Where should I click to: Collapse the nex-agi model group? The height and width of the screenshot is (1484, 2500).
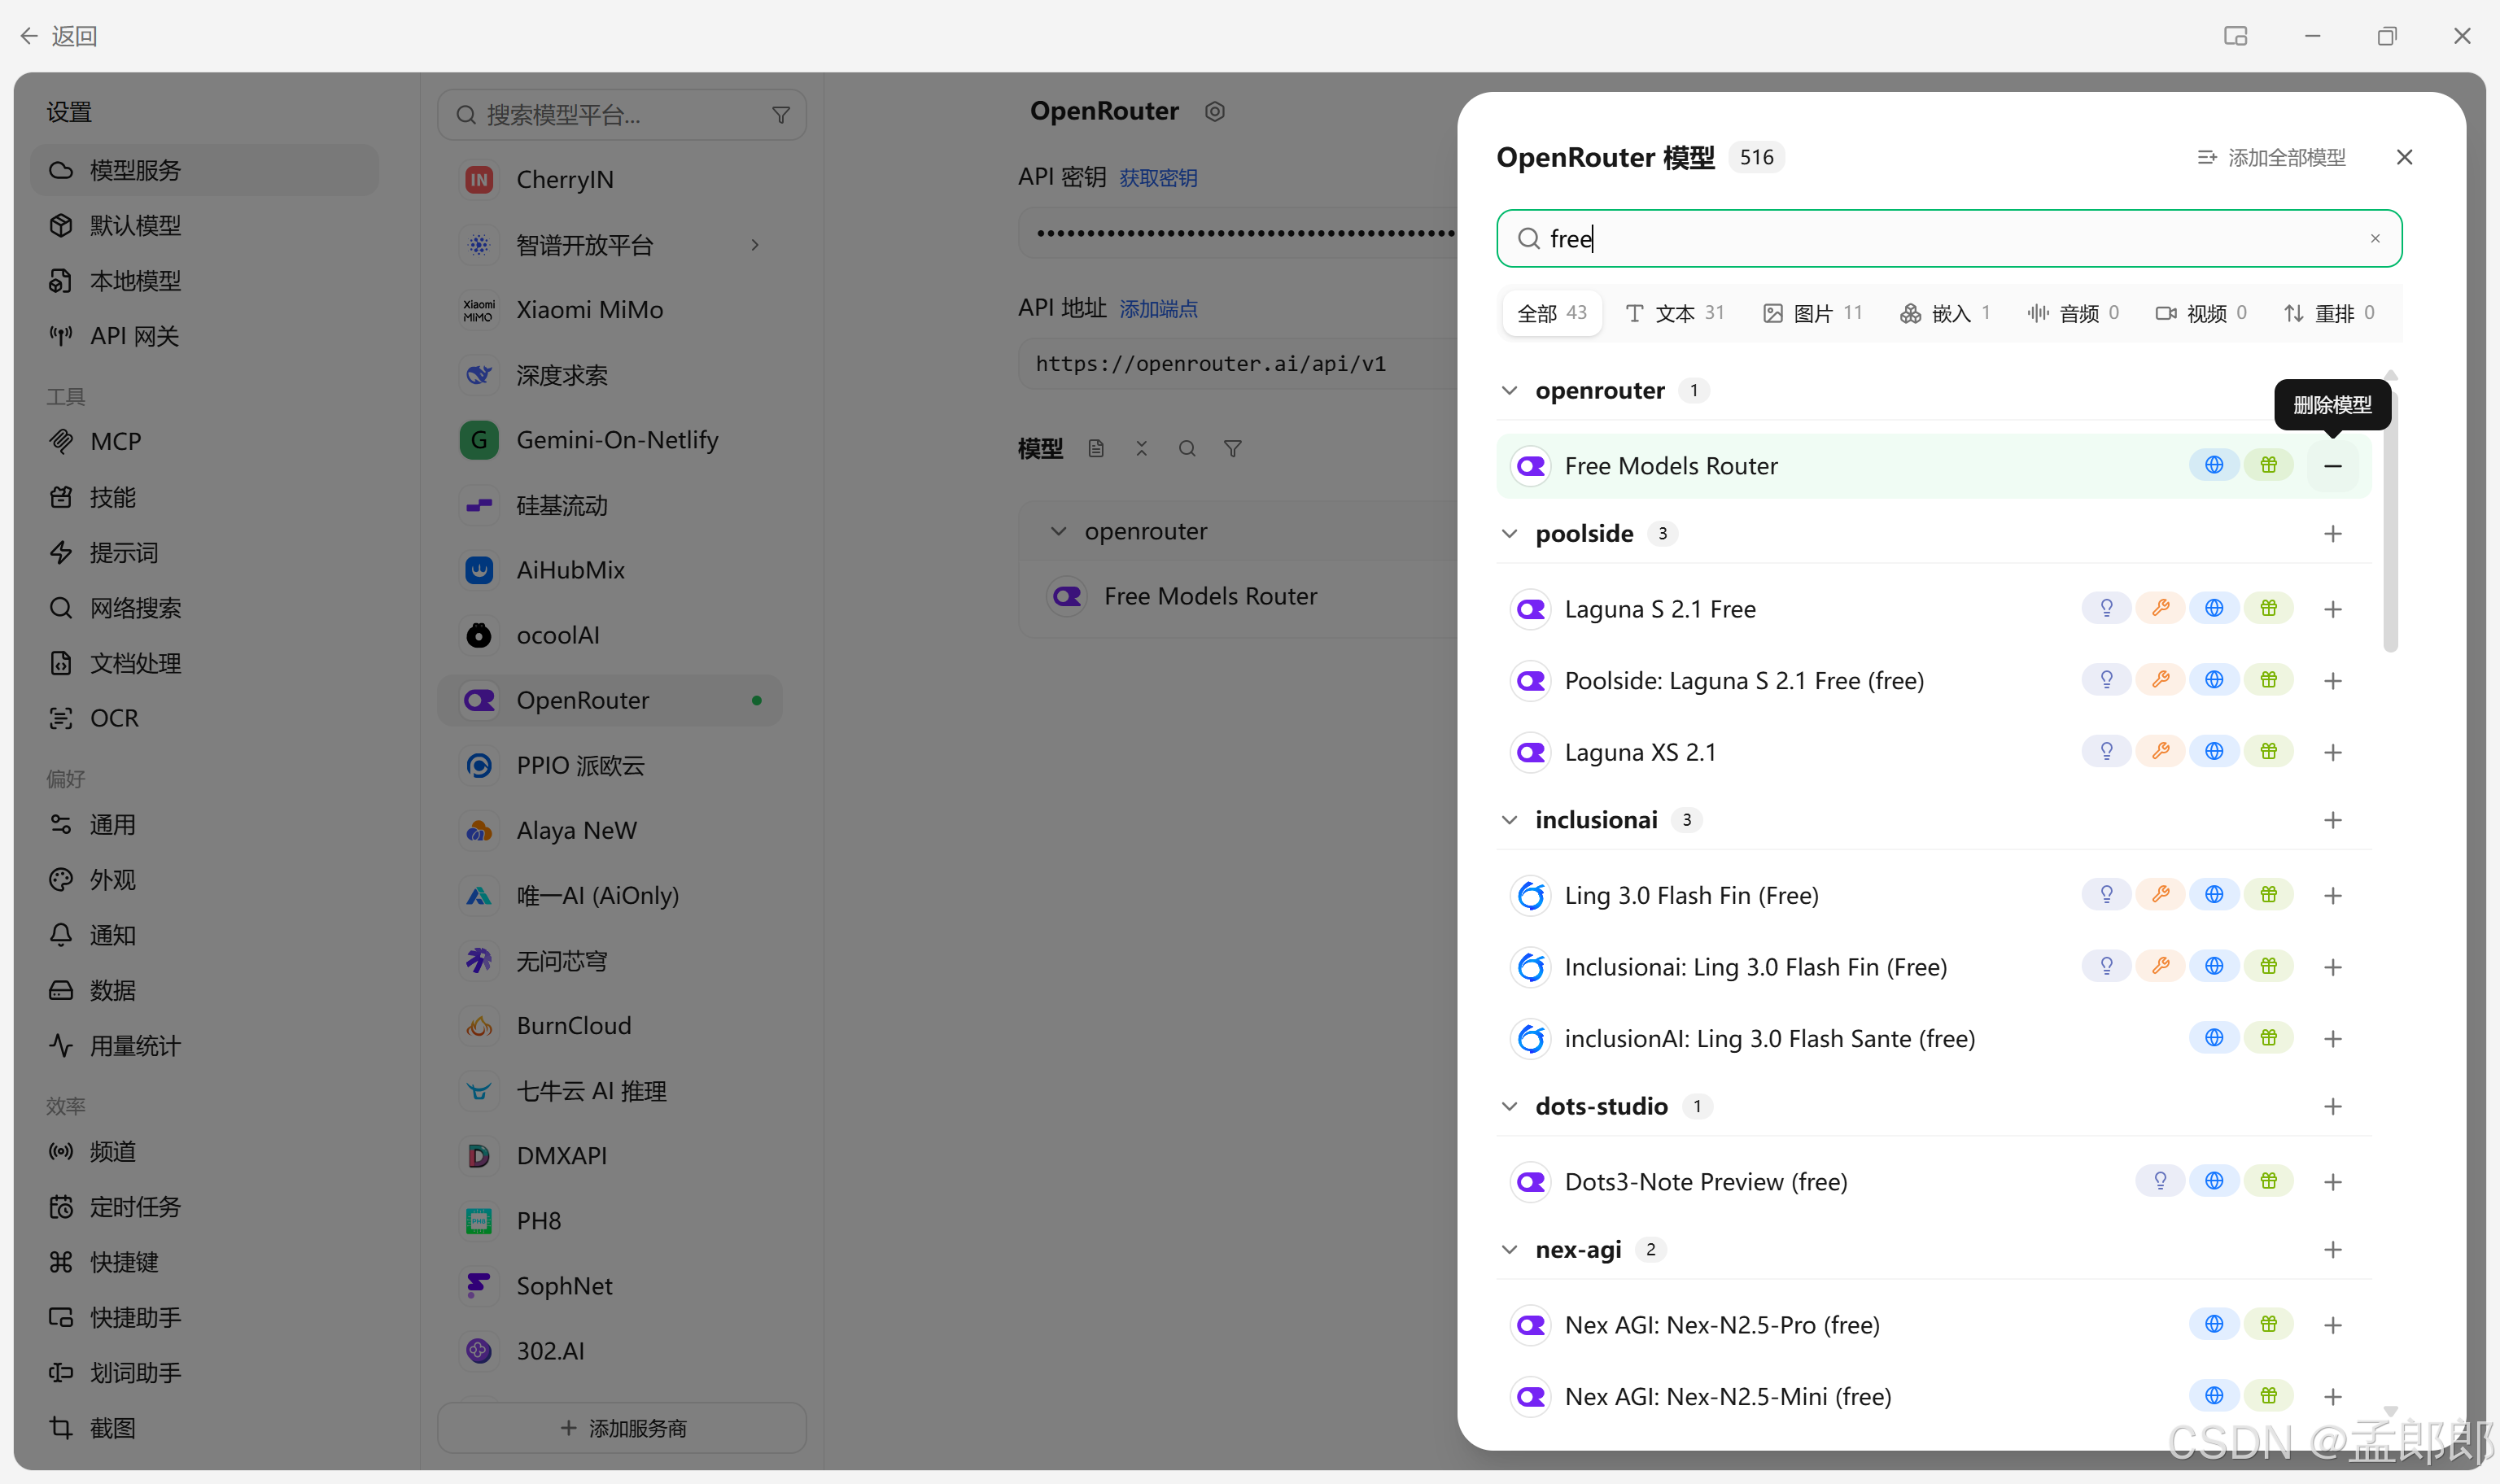pyautogui.click(x=1509, y=1250)
